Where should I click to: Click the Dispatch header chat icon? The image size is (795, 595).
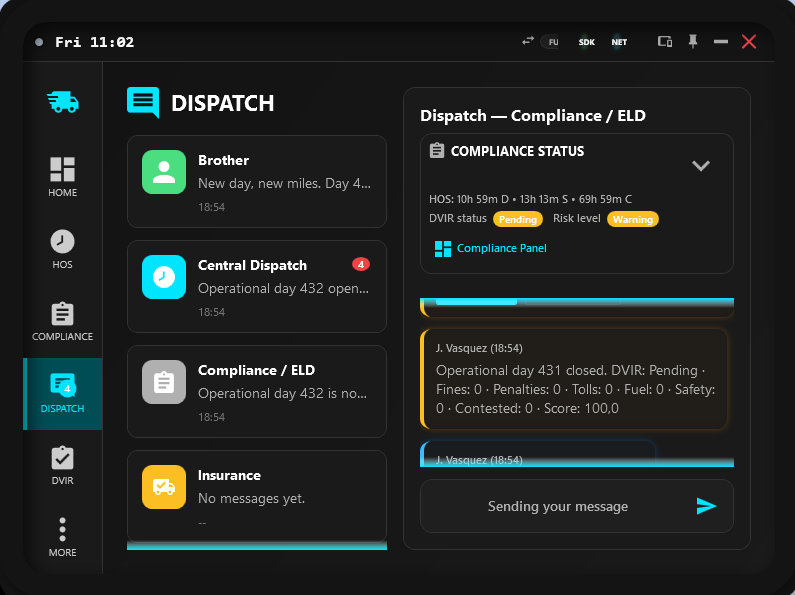(x=143, y=102)
